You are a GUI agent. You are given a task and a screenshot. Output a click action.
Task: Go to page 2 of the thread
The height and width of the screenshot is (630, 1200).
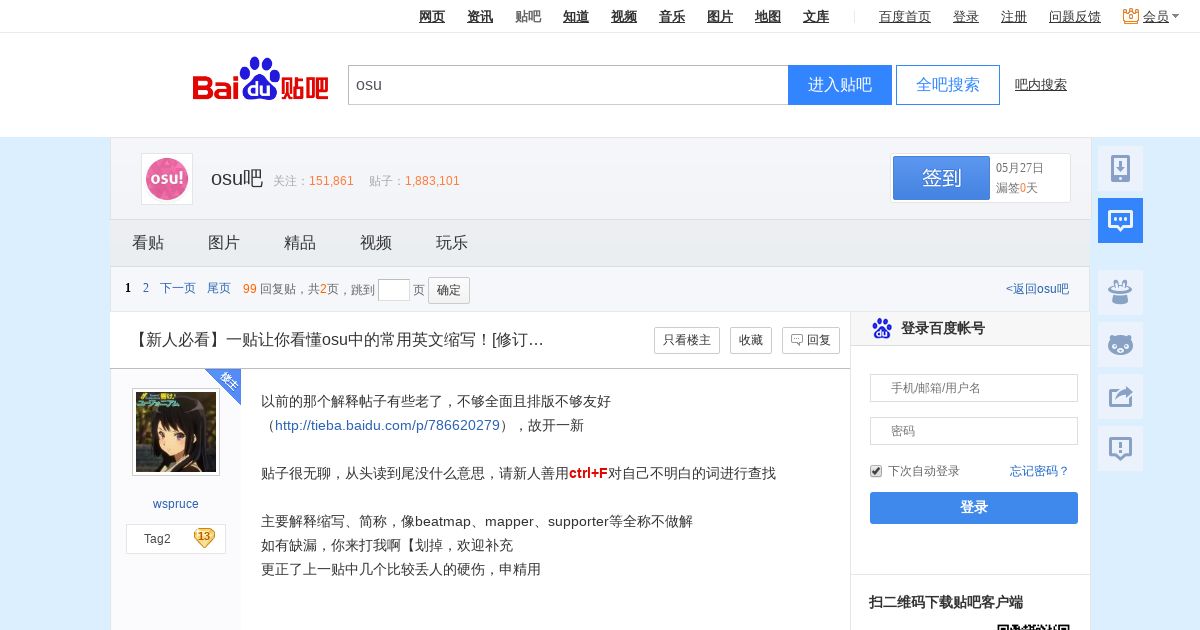[146, 288]
